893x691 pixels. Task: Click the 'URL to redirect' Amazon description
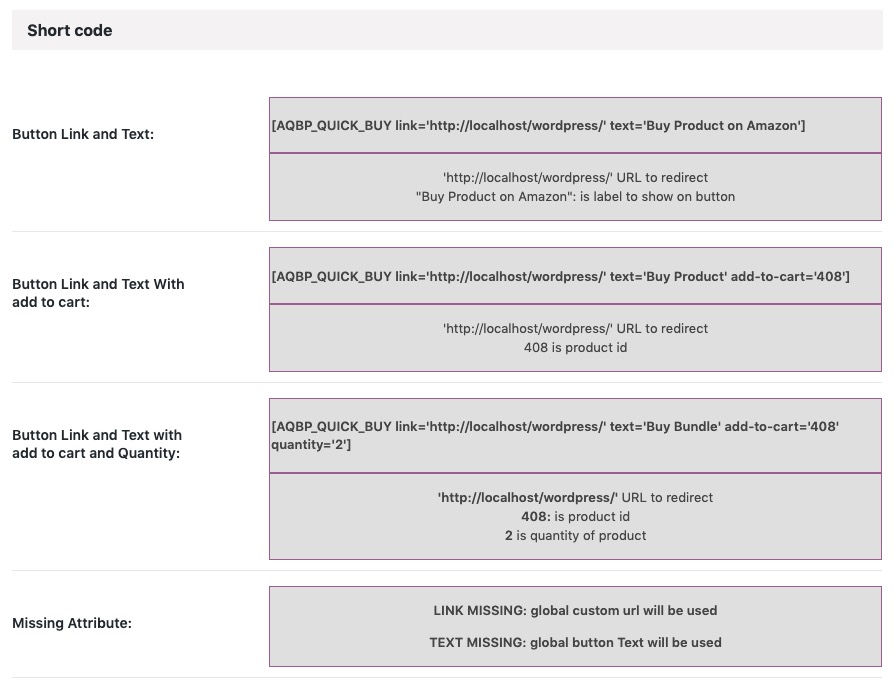pyautogui.click(x=575, y=178)
